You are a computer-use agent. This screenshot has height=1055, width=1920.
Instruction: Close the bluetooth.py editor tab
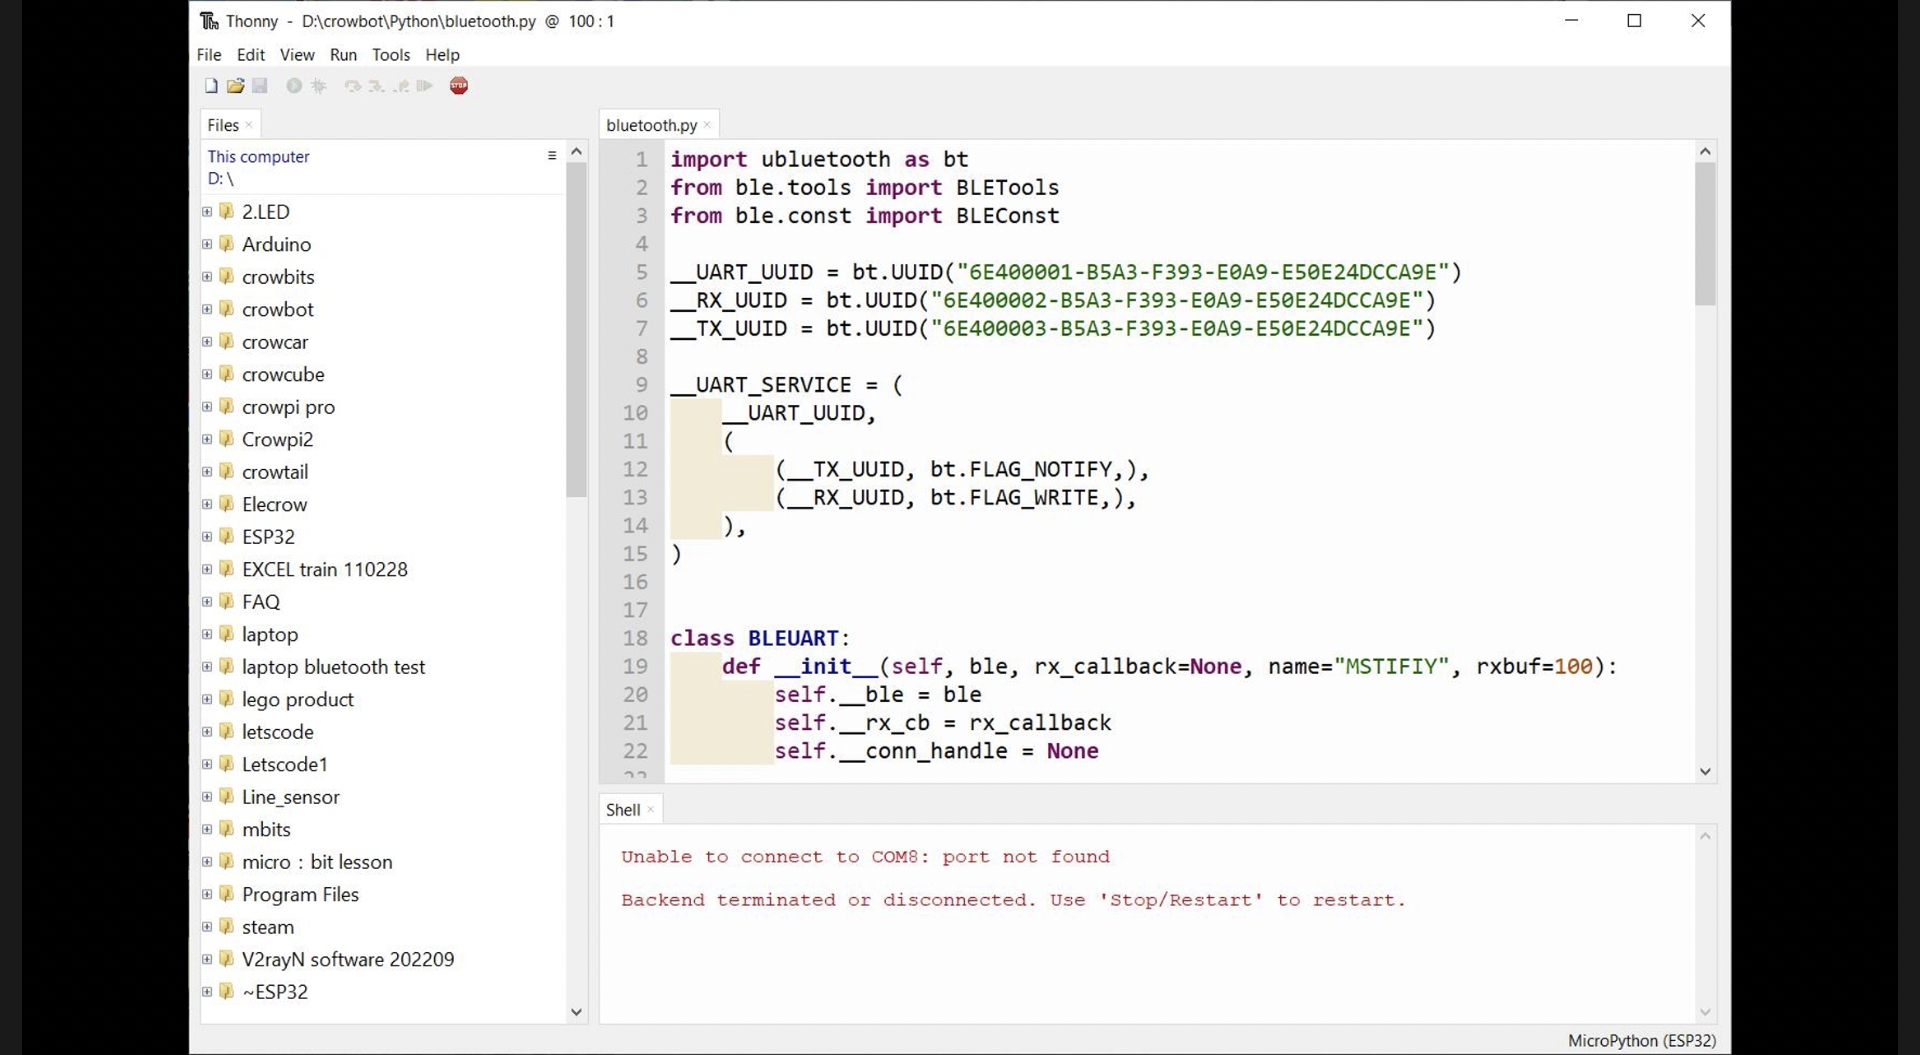pos(707,125)
